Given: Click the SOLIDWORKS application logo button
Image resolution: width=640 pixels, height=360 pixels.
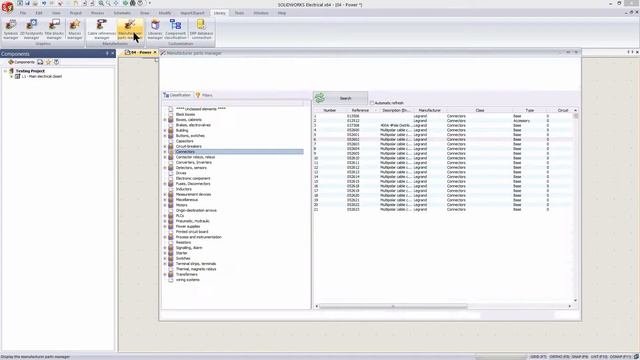Looking at the screenshot, I should pyautogui.click(x=7, y=7).
